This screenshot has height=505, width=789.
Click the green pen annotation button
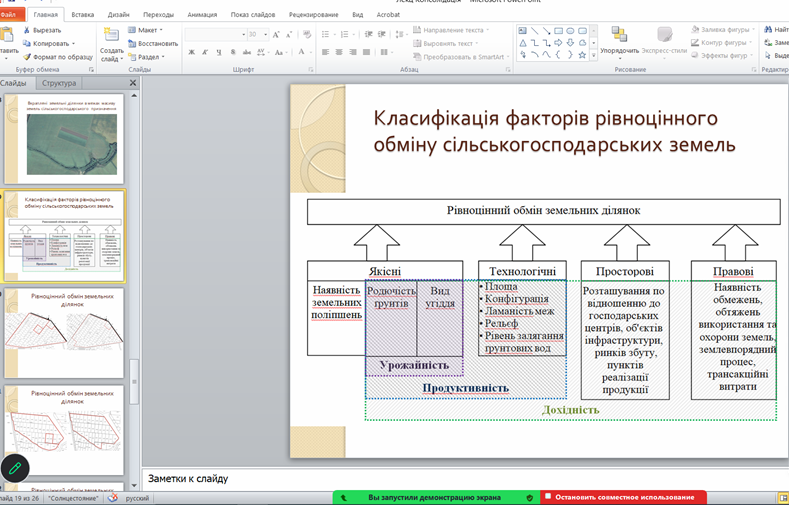15,467
